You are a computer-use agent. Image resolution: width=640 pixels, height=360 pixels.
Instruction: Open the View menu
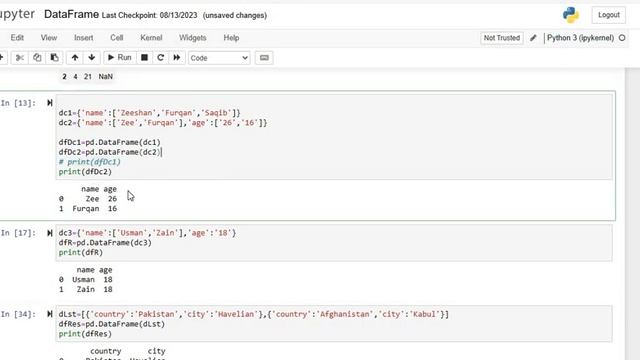(49, 38)
